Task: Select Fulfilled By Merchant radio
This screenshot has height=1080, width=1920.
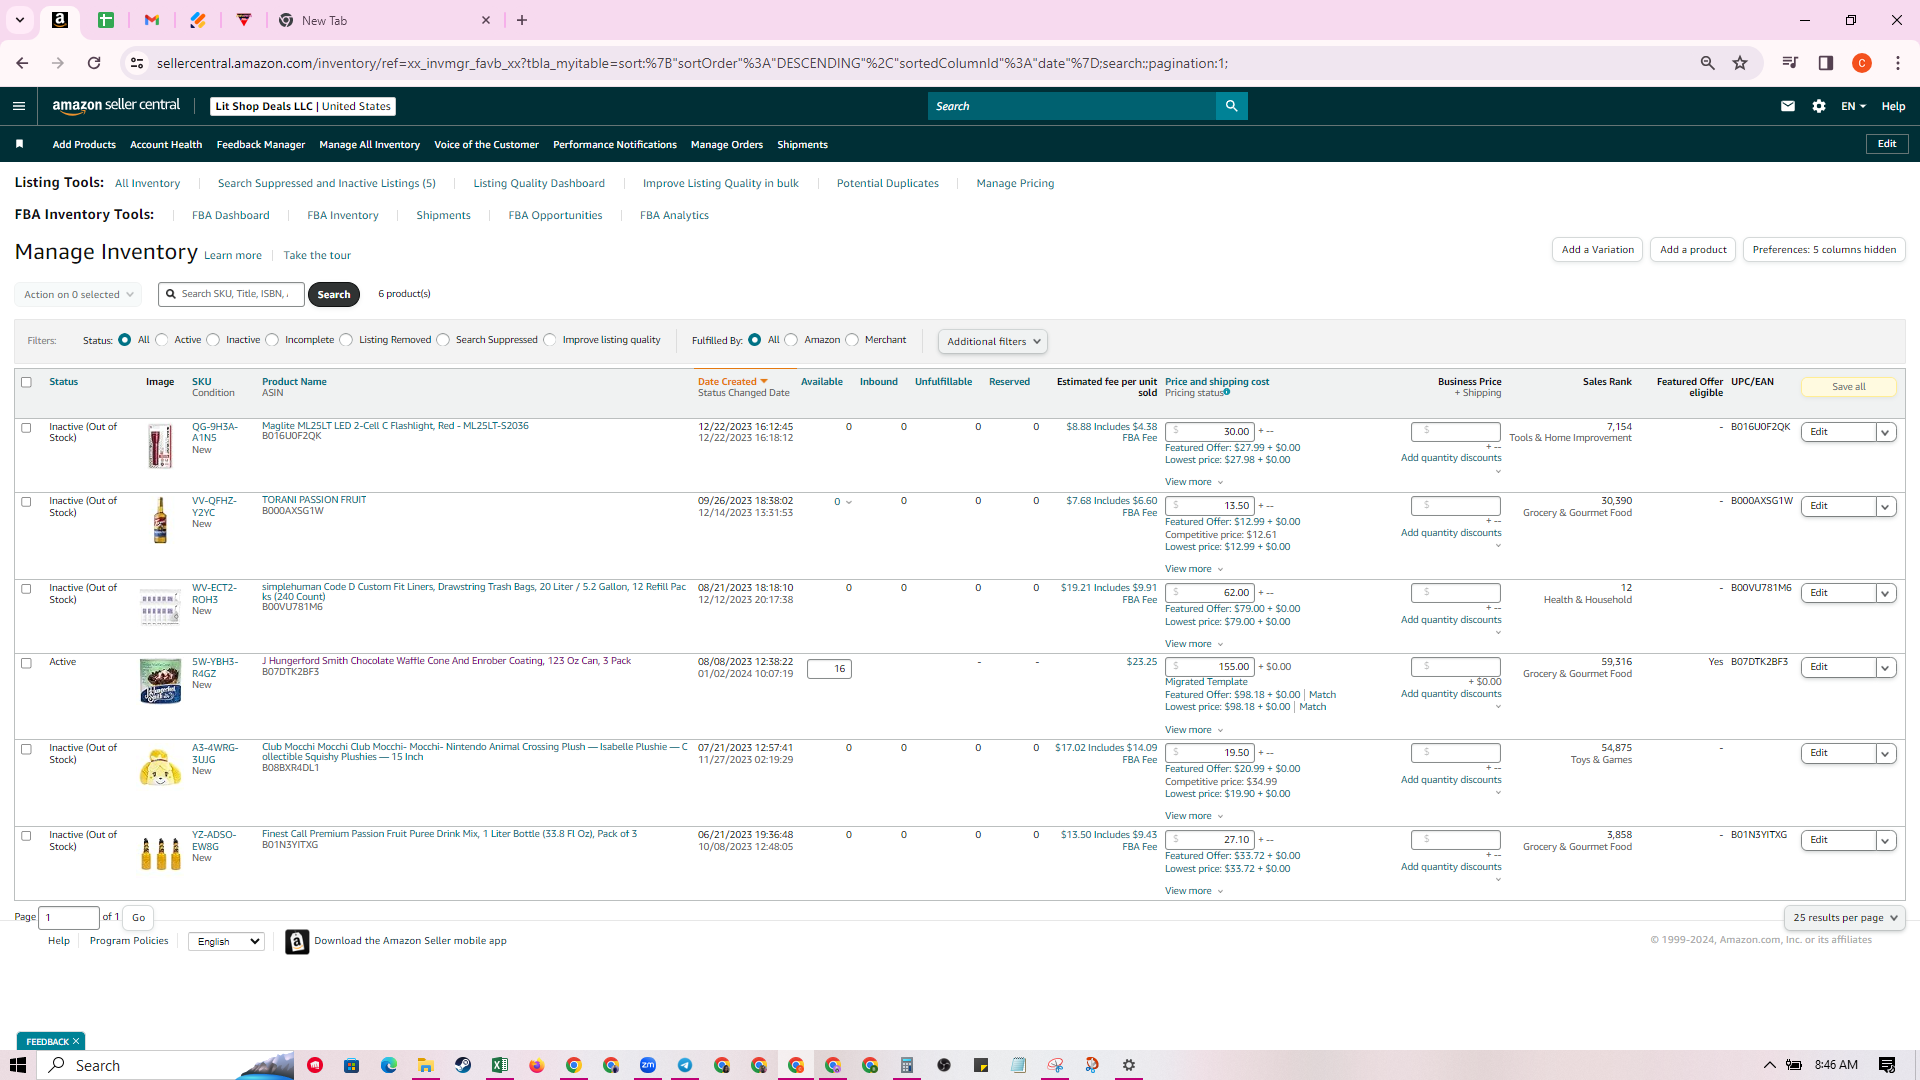Action: pos(852,340)
